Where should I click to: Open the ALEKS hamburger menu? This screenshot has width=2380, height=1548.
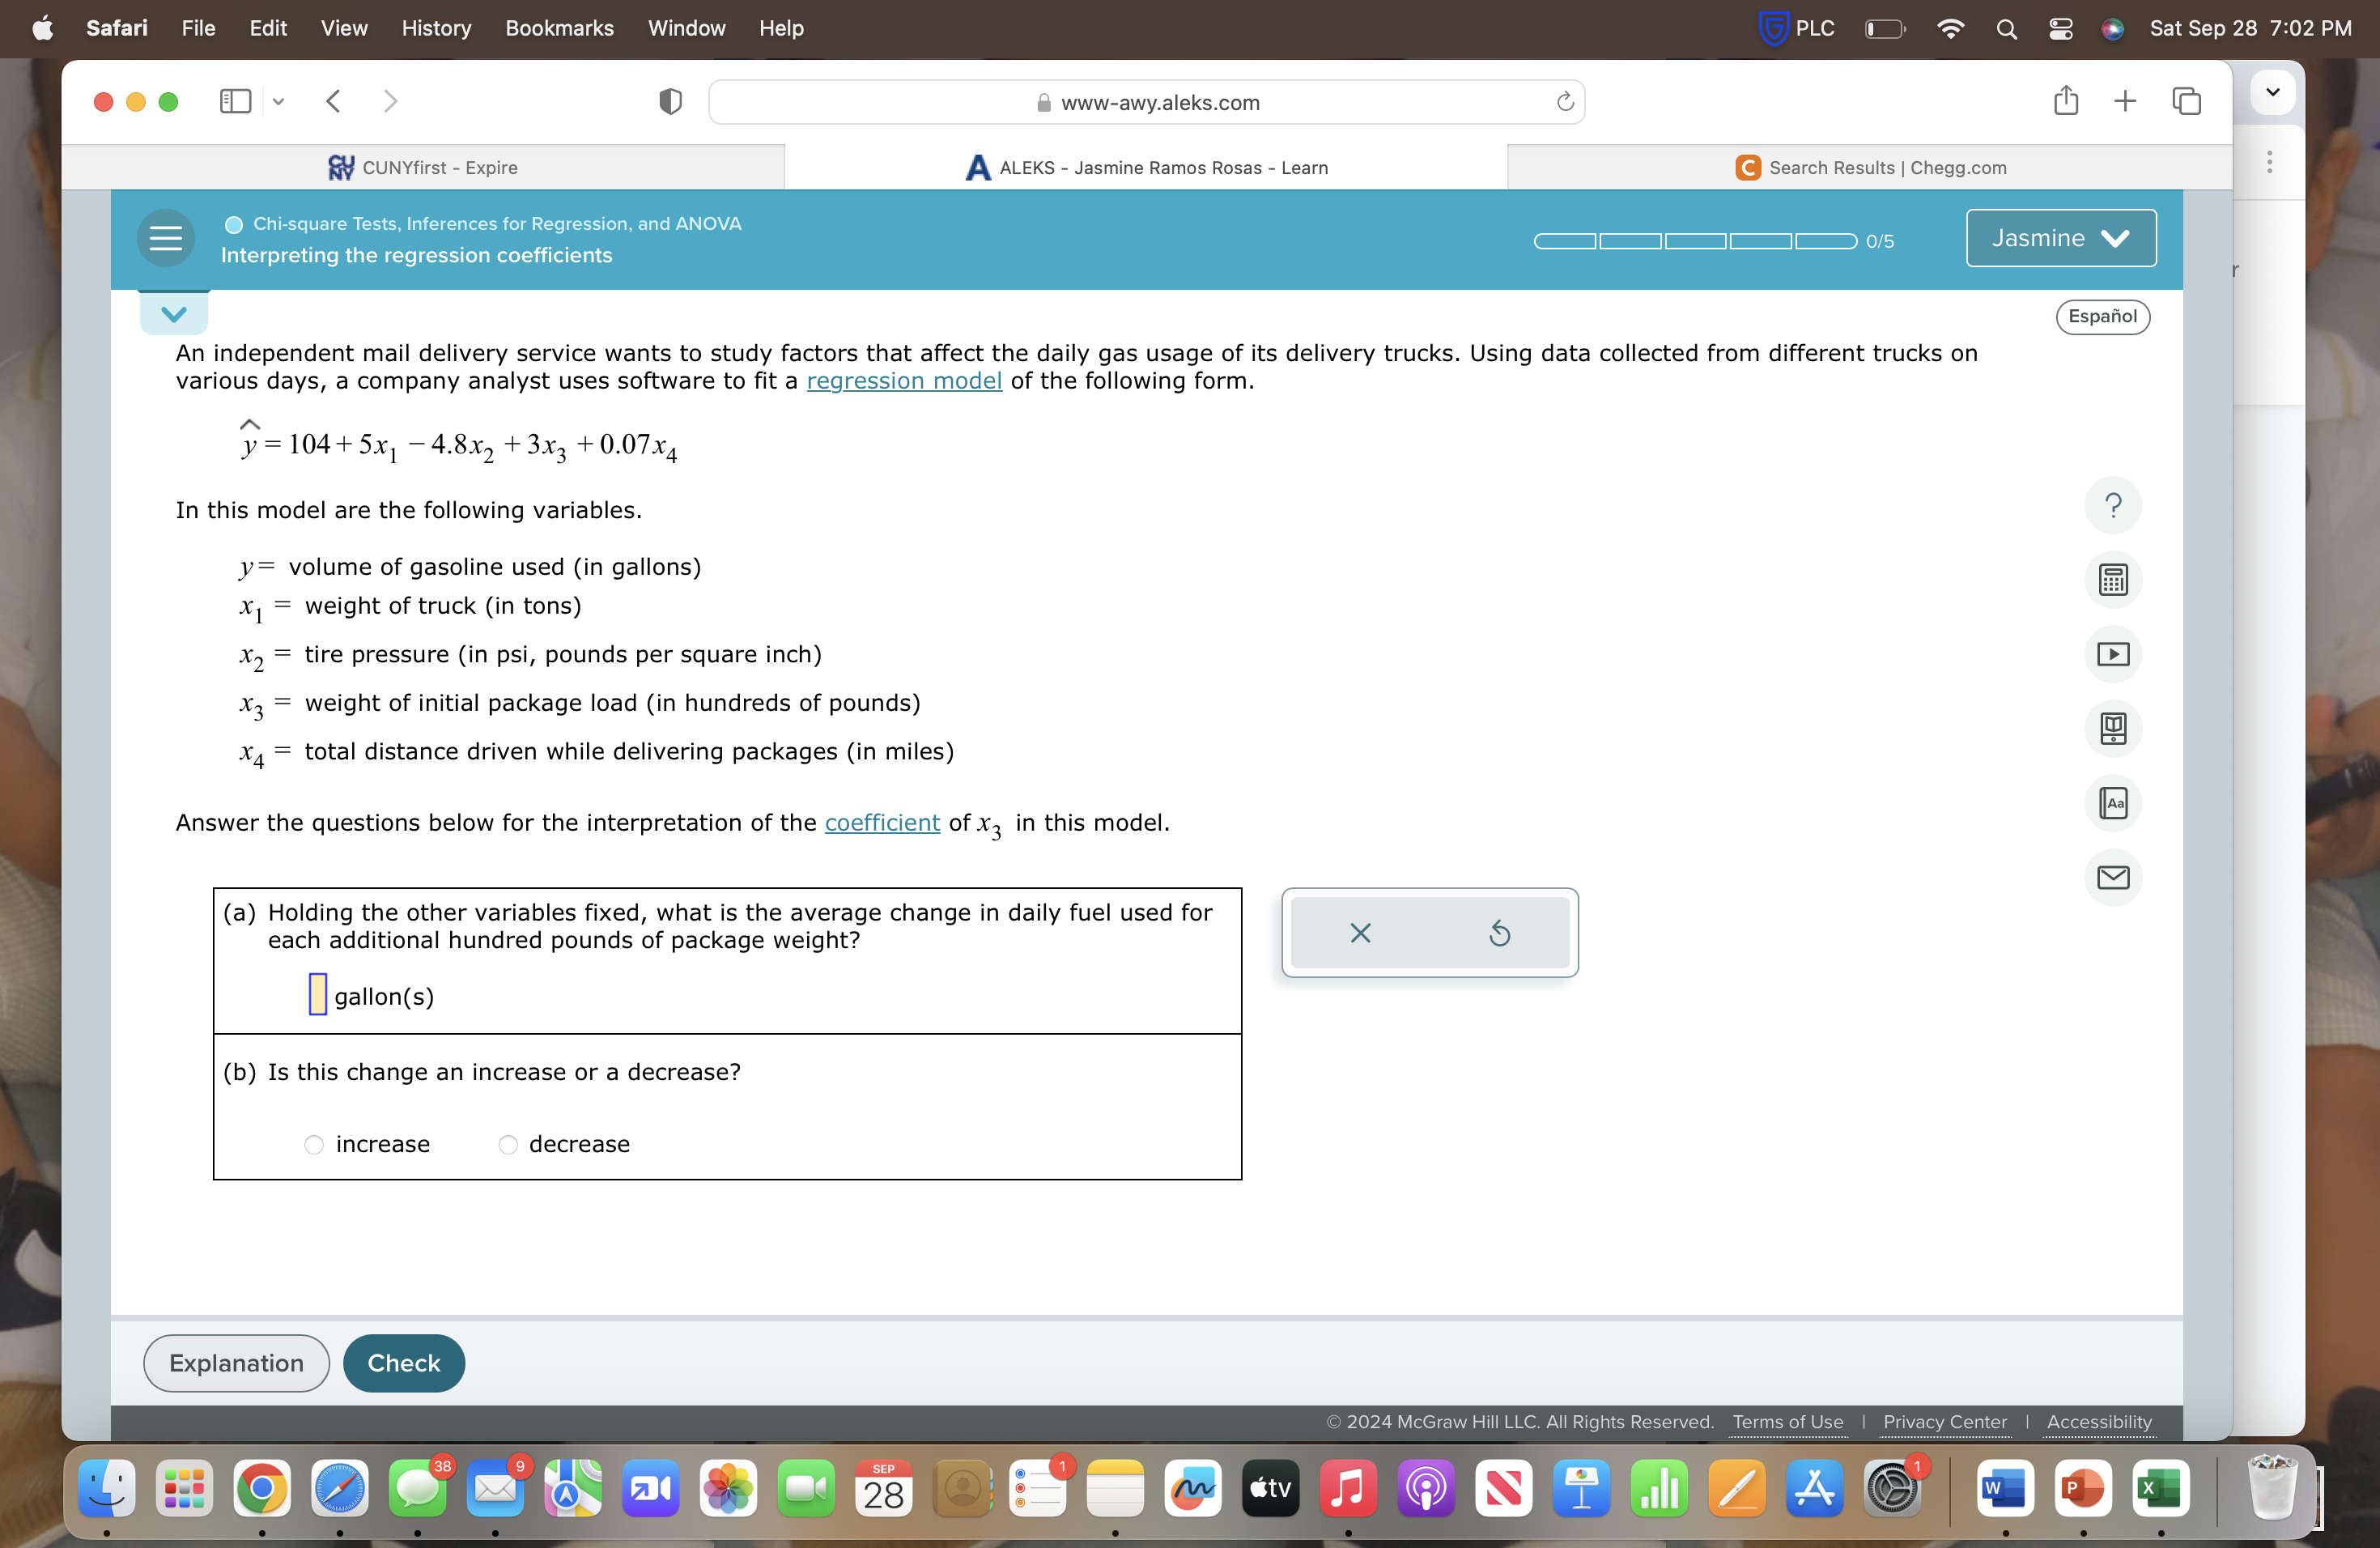(165, 238)
